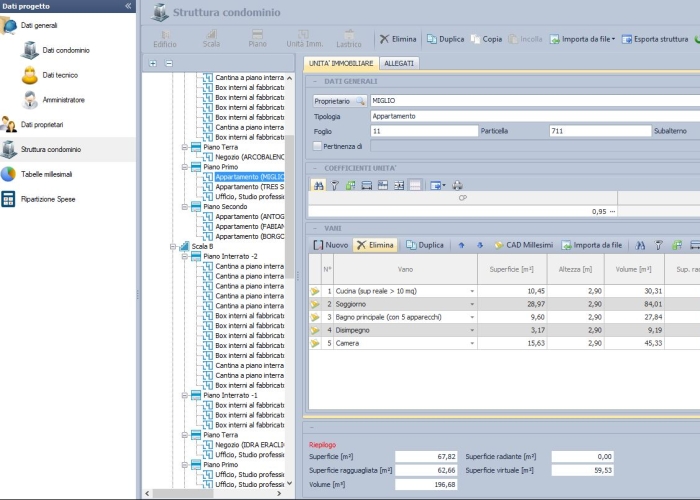Click Piano toolbar button
The height and width of the screenshot is (500, 700).
coord(258,39)
